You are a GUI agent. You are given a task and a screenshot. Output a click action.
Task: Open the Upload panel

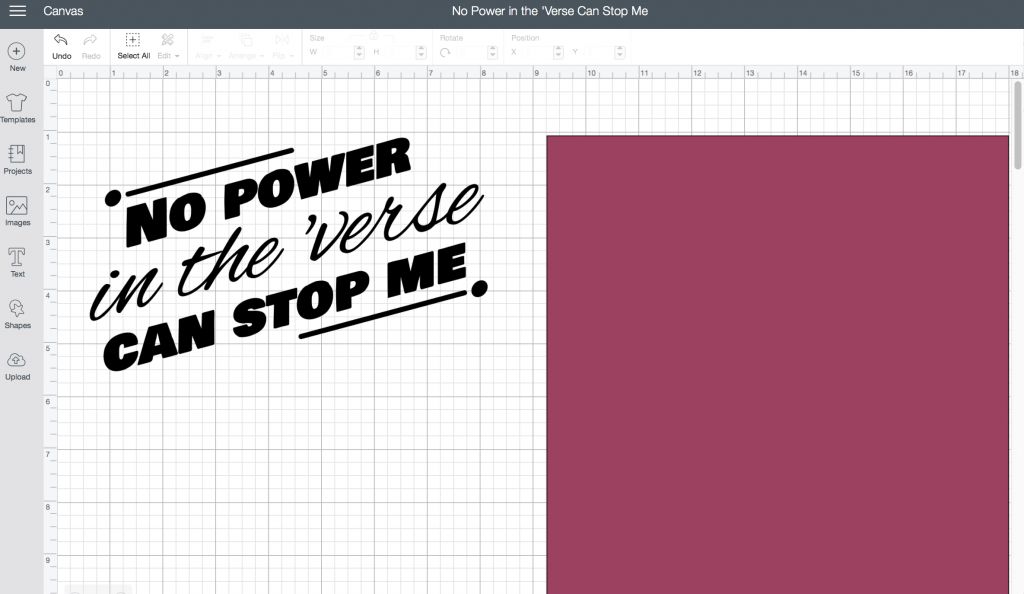pyautogui.click(x=17, y=366)
